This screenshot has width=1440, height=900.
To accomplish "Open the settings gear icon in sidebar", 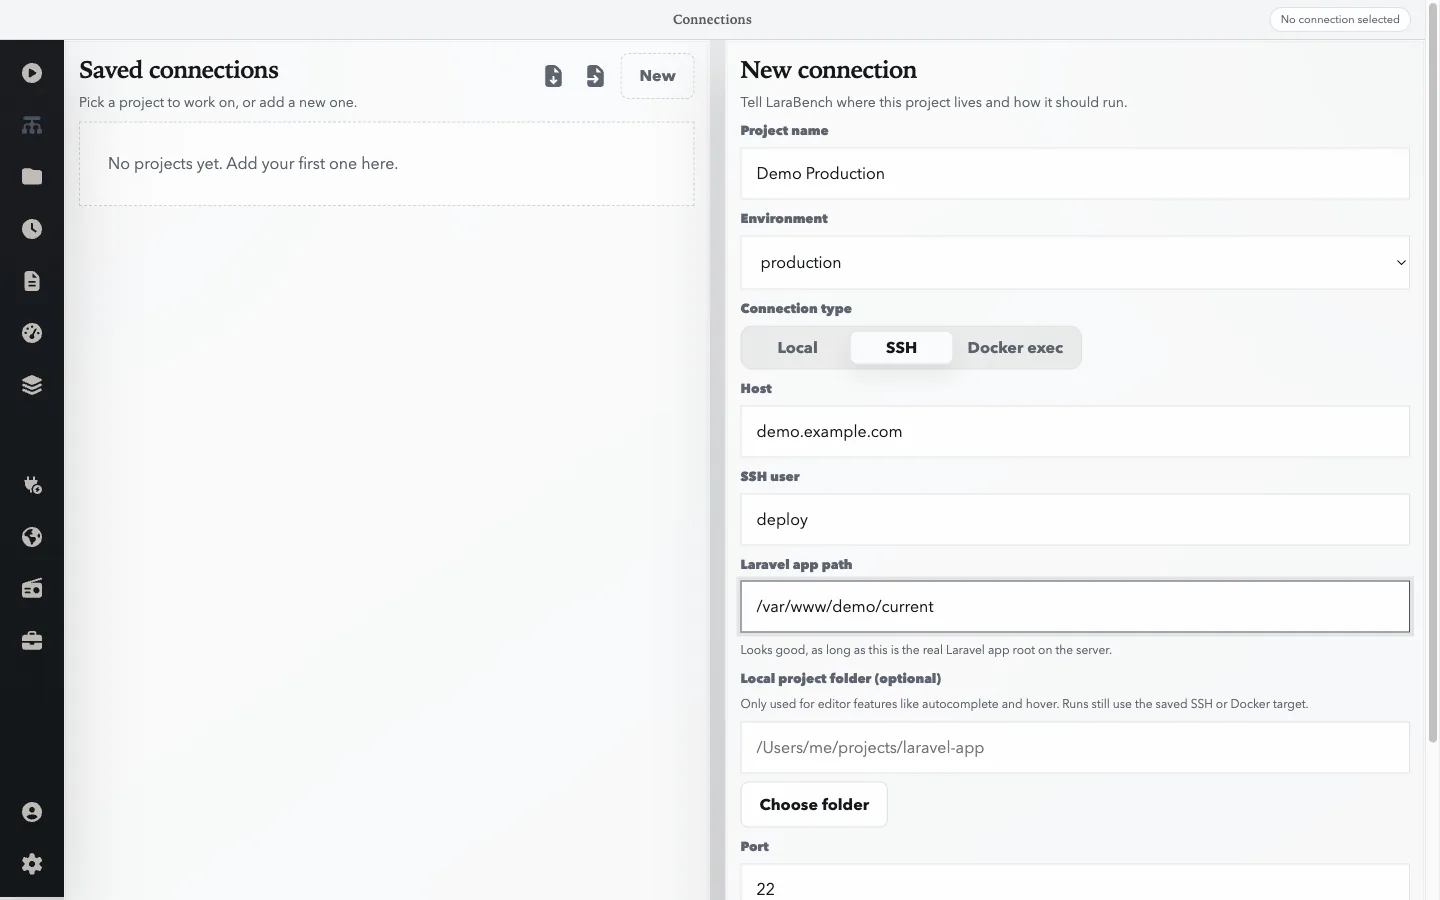I will [x=32, y=864].
